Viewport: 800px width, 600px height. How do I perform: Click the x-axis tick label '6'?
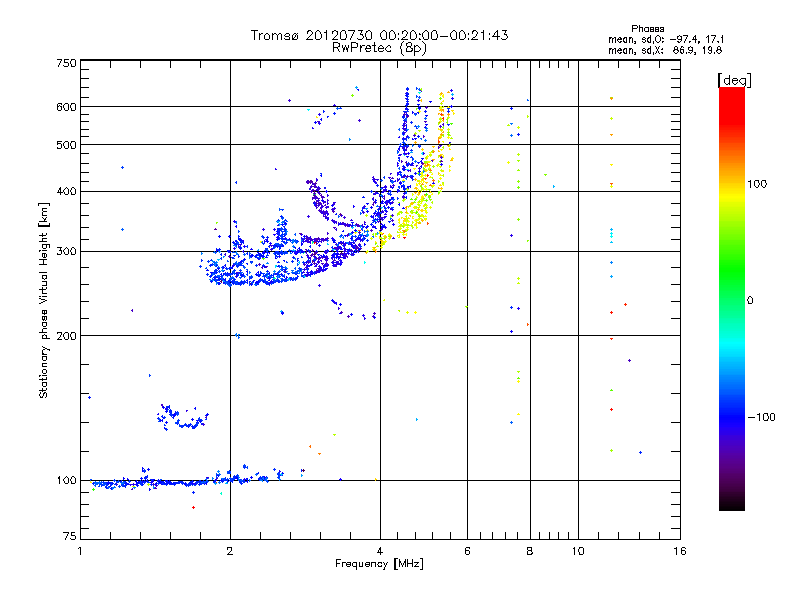point(467,551)
